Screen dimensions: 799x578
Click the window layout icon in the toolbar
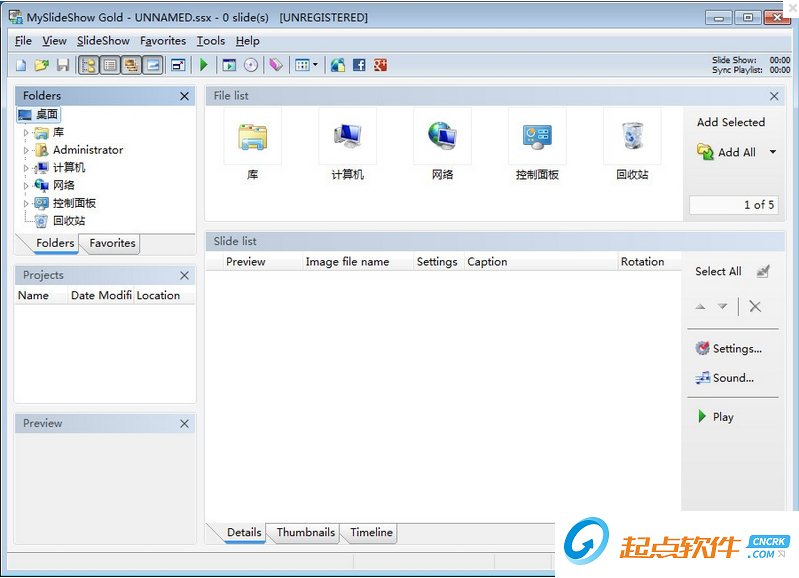point(178,65)
